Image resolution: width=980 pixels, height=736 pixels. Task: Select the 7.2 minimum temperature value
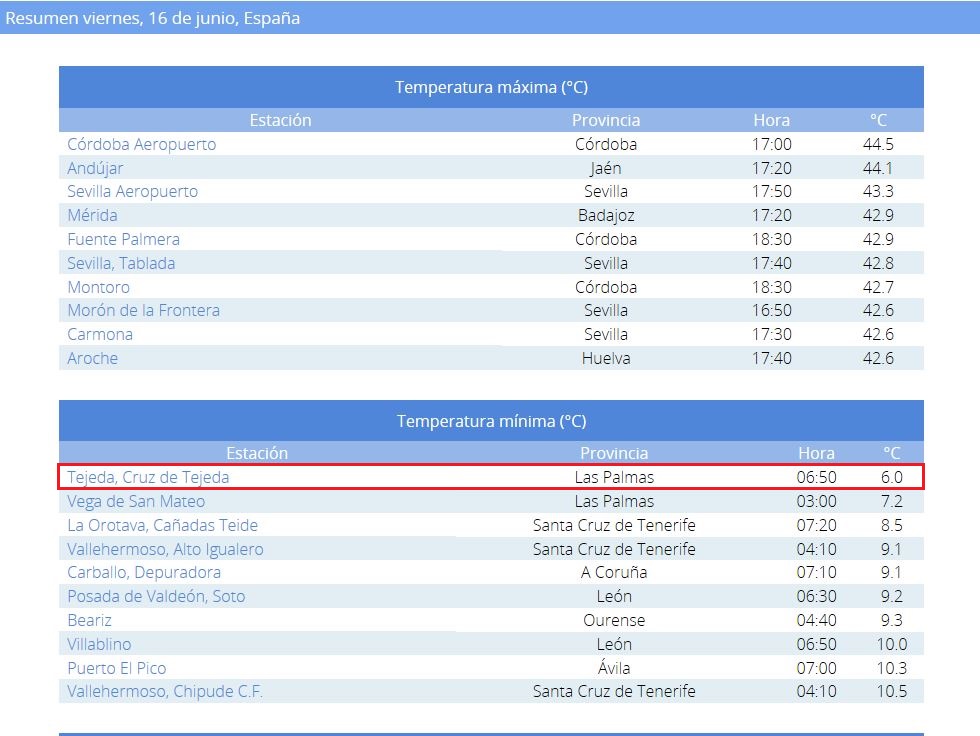point(892,501)
